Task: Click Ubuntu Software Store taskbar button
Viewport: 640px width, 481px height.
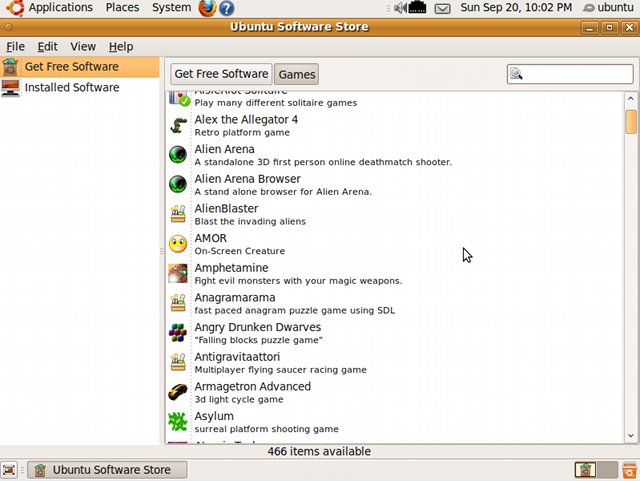Action: [107, 470]
